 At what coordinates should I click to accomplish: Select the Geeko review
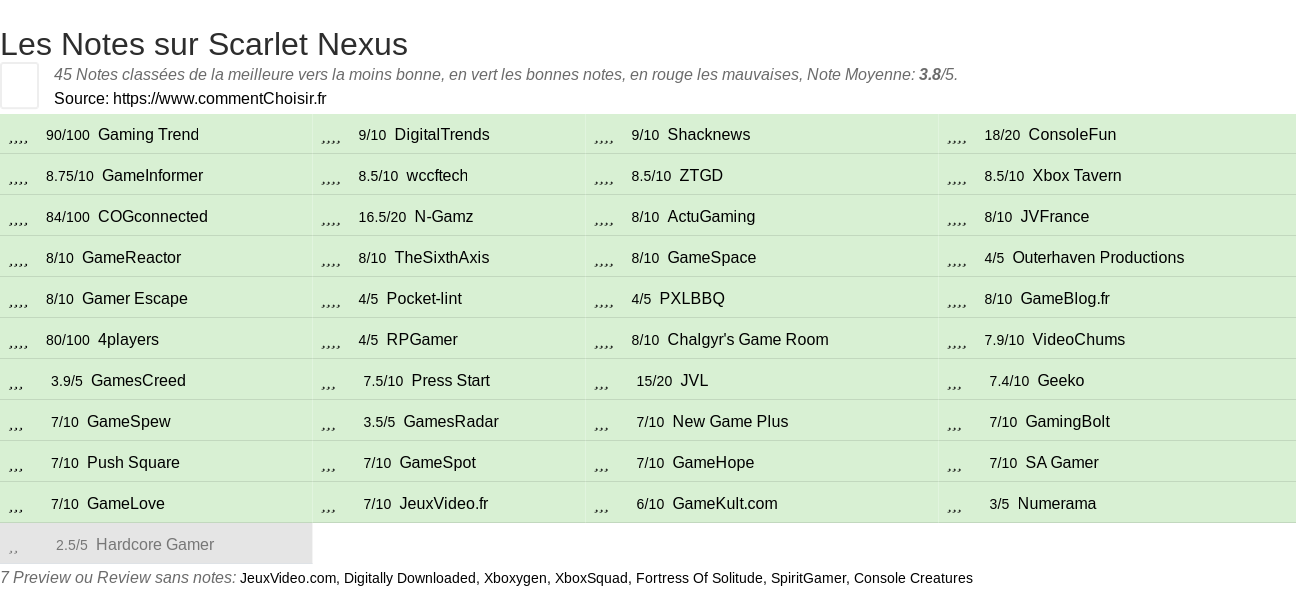click(1061, 381)
